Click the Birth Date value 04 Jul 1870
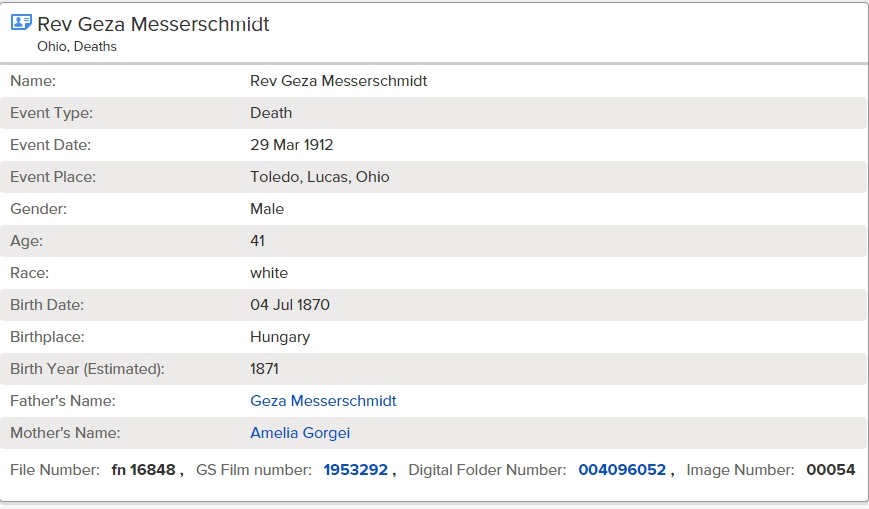This screenshot has width=869, height=509. 290,305
